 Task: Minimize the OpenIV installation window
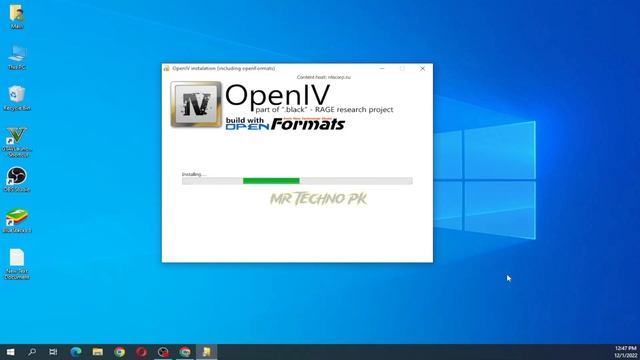click(382, 69)
